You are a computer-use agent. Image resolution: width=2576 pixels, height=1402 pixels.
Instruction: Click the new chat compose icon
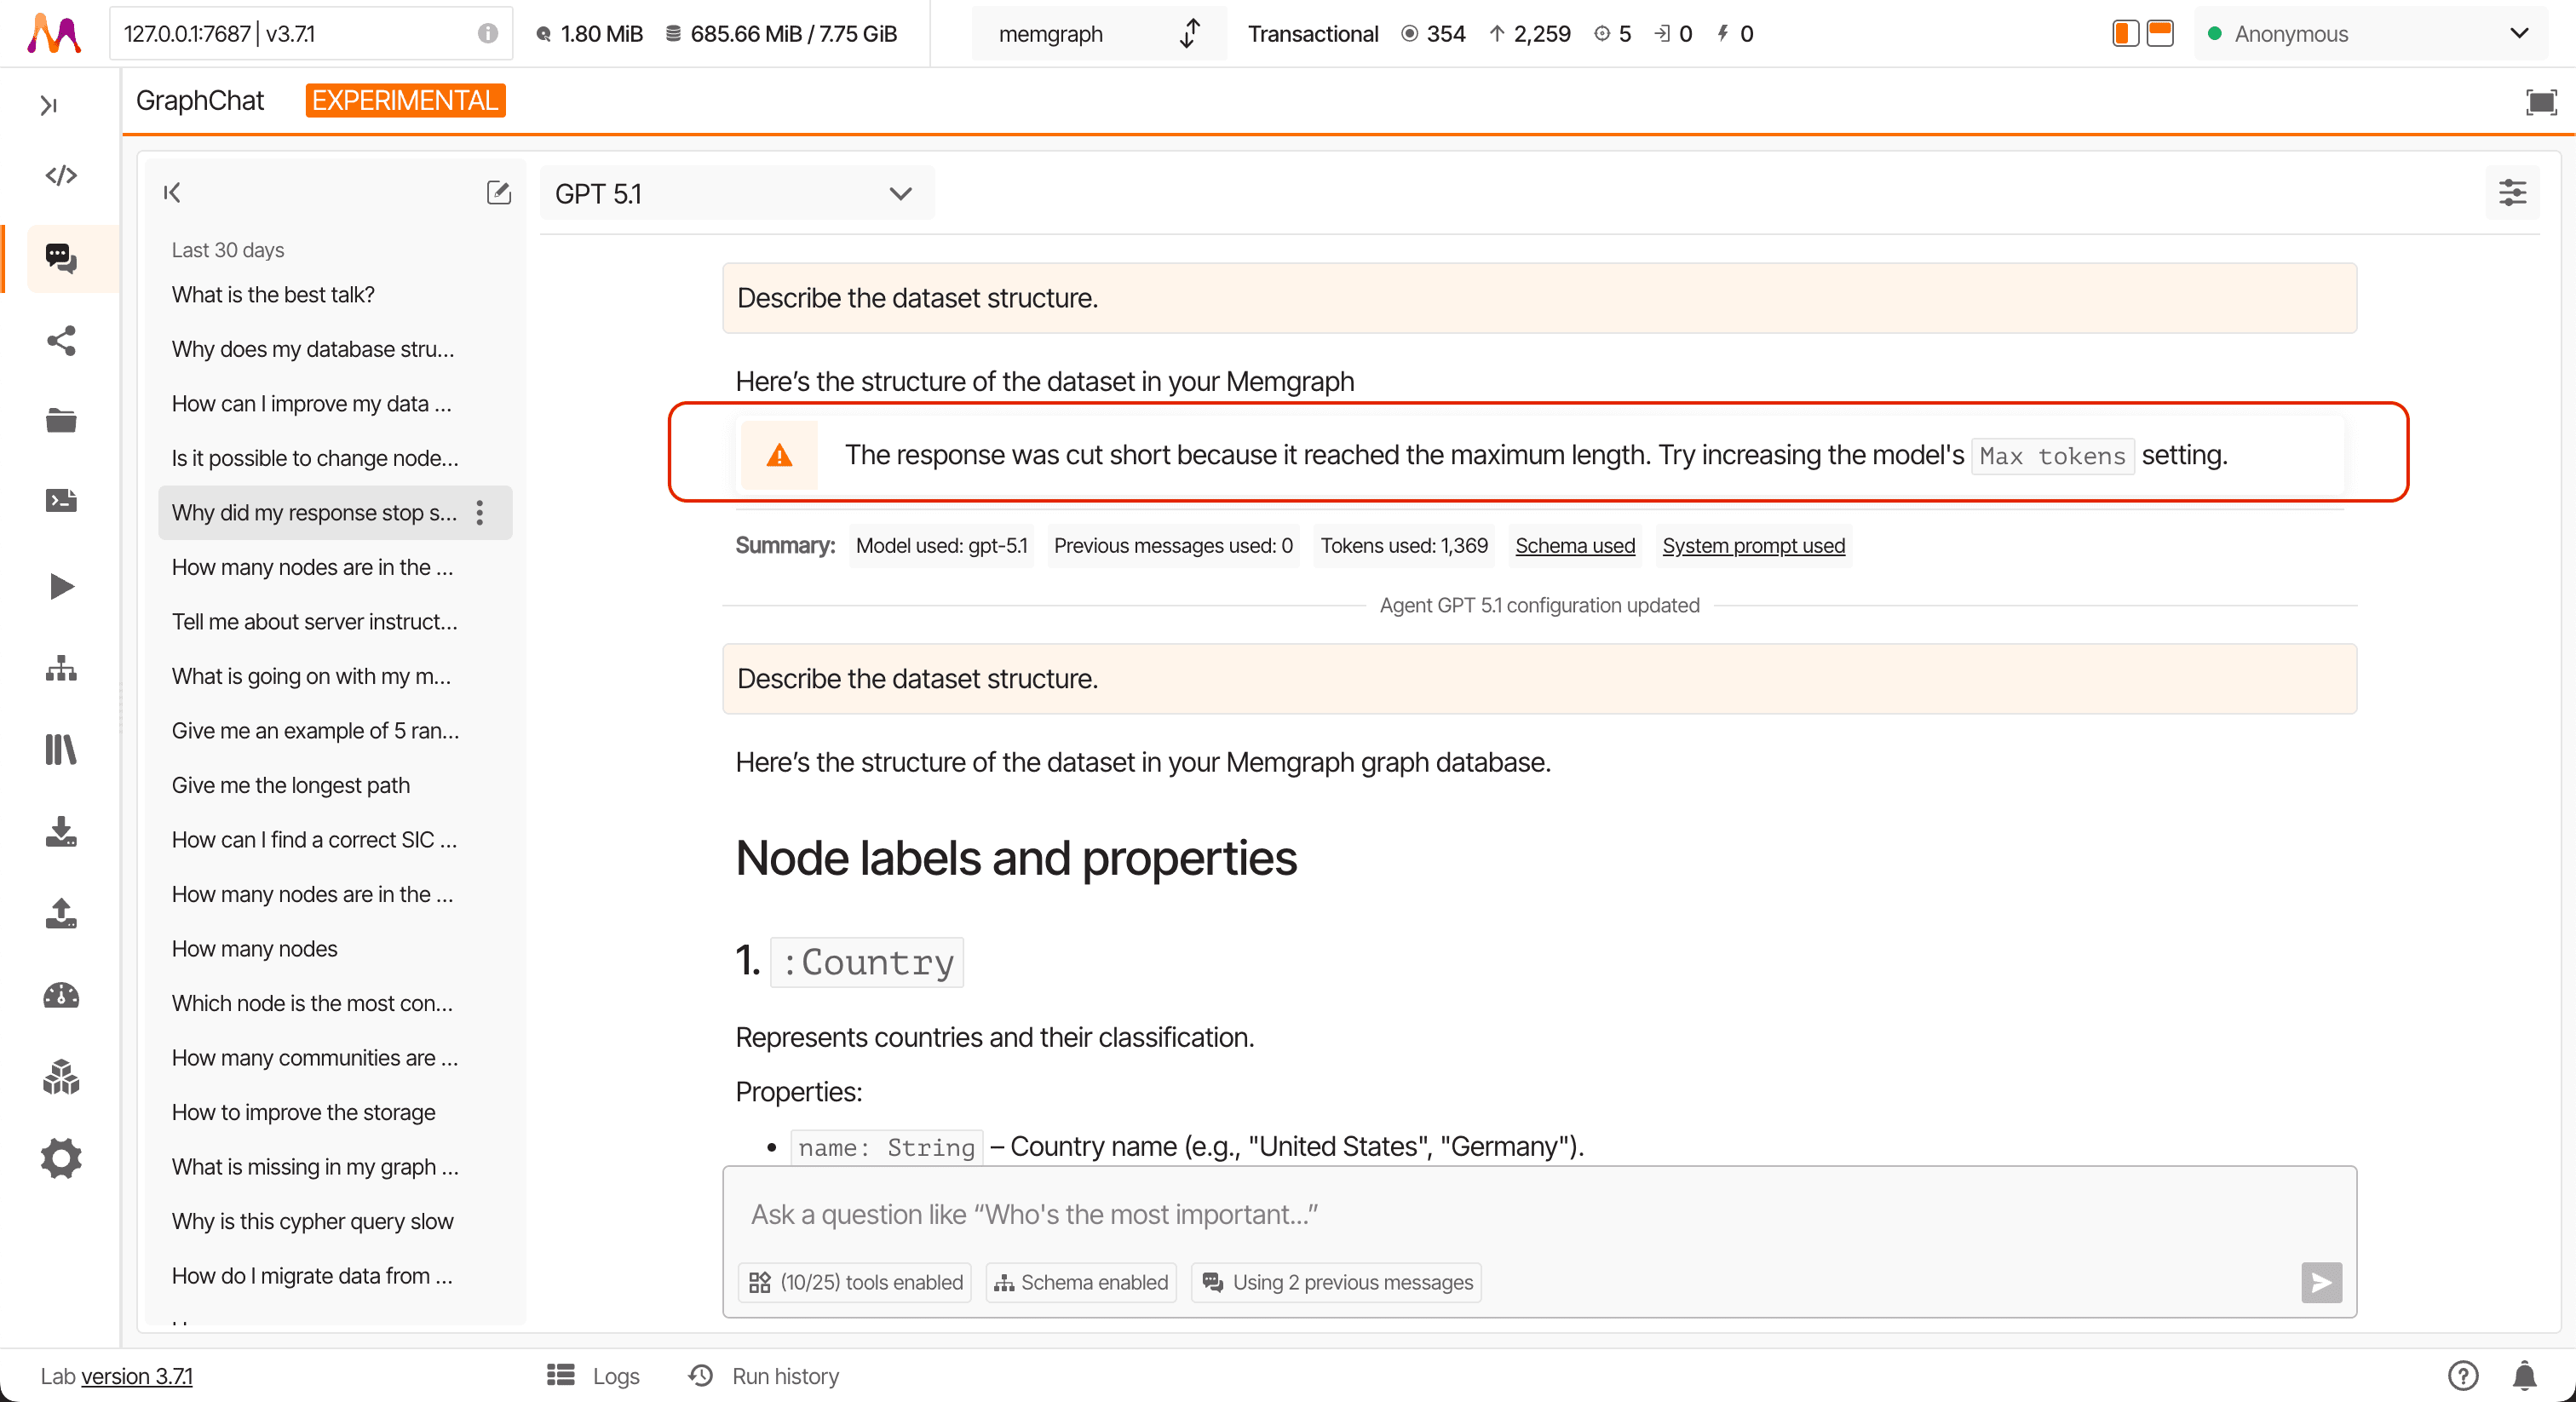tap(498, 192)
